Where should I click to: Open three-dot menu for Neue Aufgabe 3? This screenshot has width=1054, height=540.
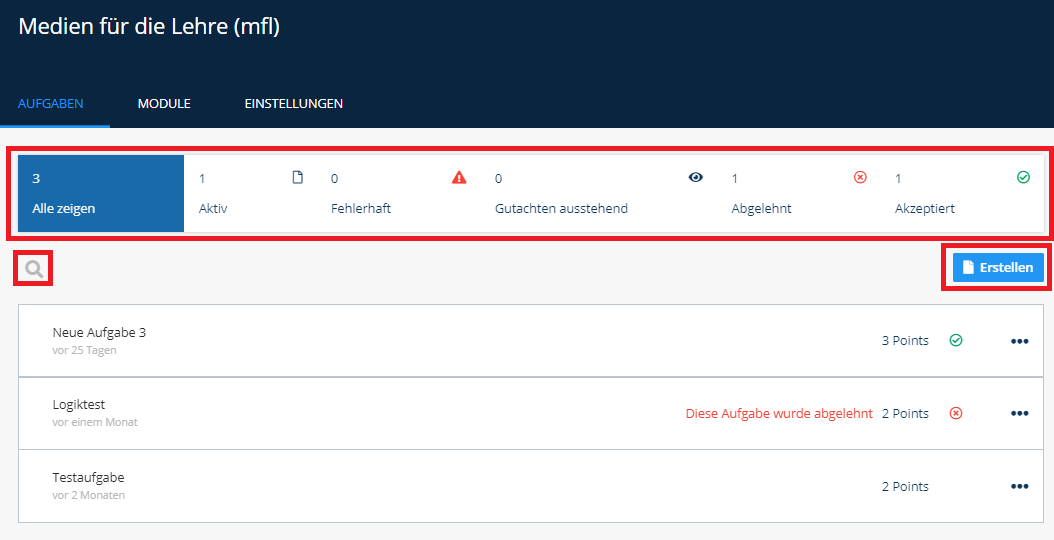pos(1020,341)
